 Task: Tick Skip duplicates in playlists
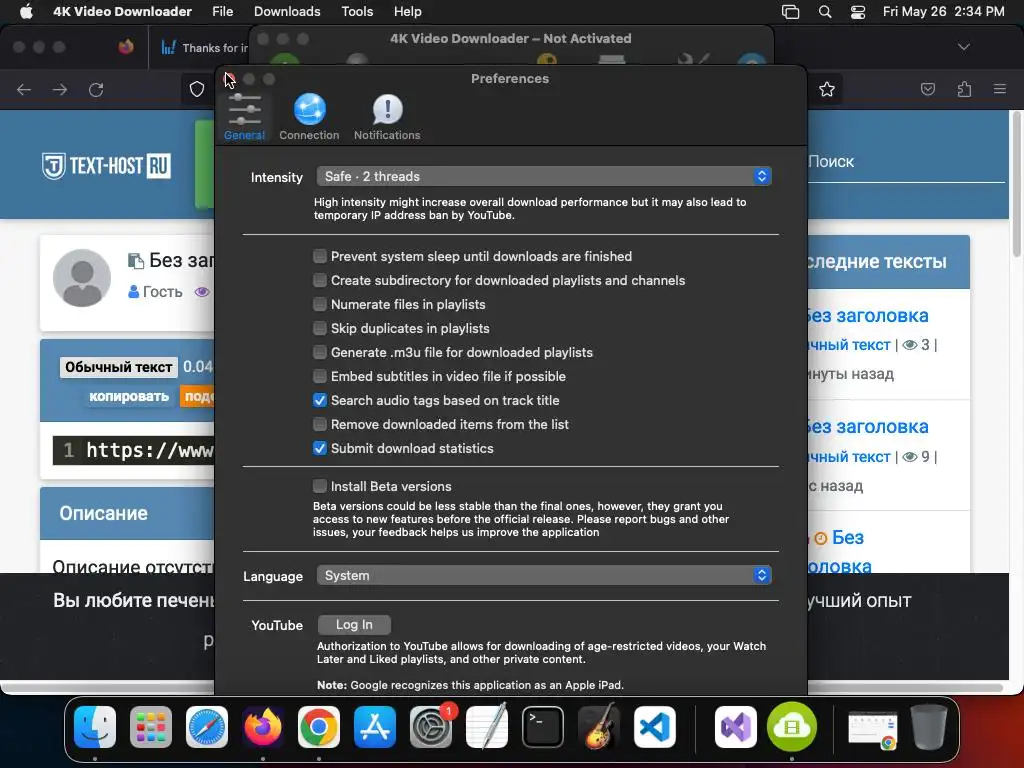(319, 328)
